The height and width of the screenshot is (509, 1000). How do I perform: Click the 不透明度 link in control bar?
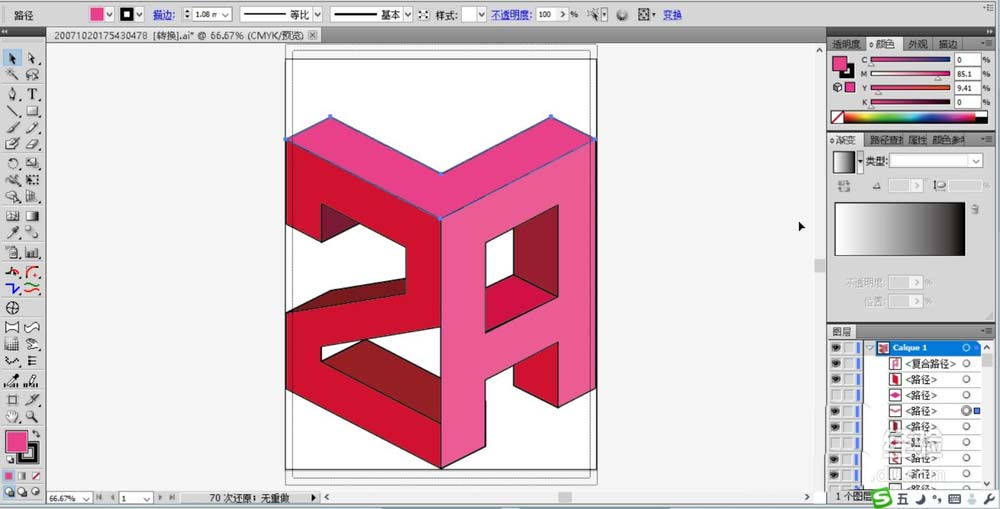(x=511, y=15)
